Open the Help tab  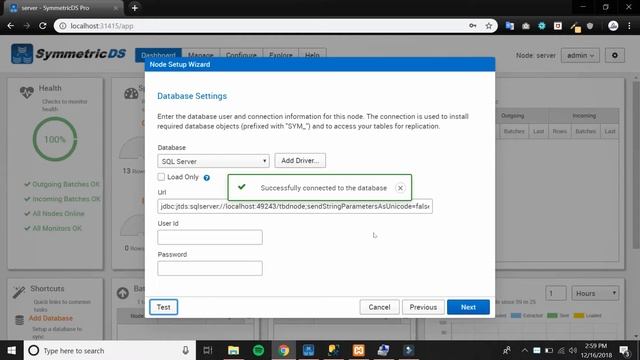pos(312,54)
